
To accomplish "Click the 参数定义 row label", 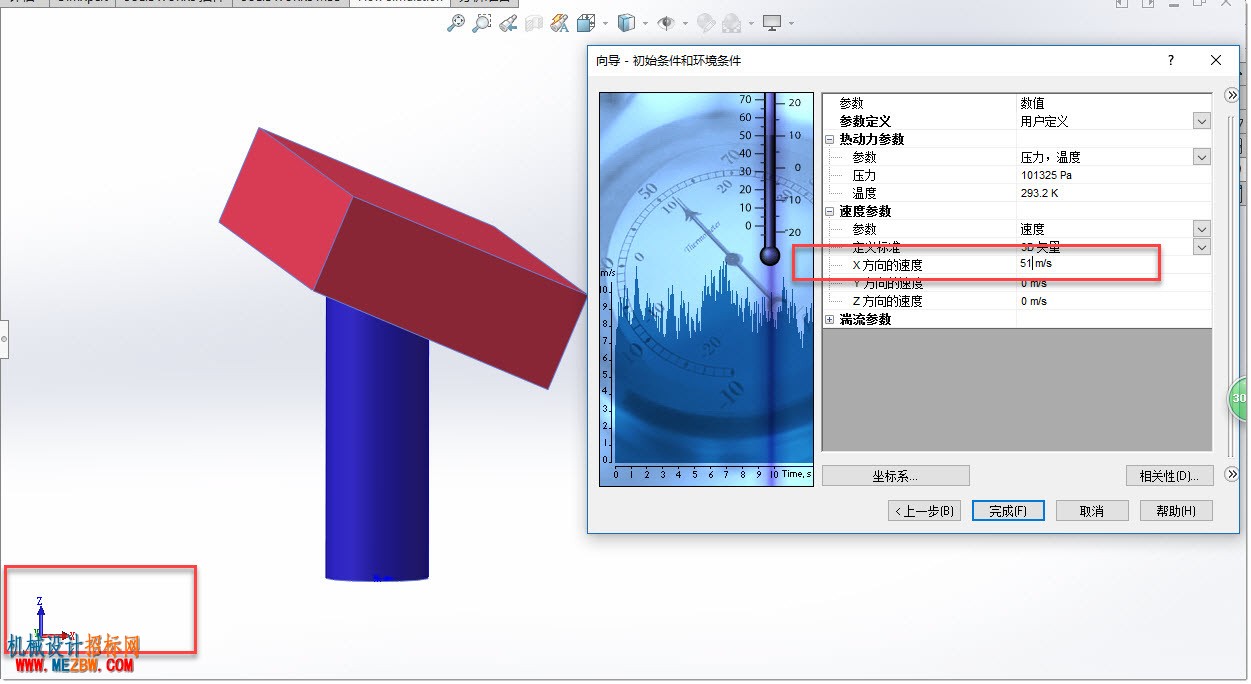I will tap(864, 121).
